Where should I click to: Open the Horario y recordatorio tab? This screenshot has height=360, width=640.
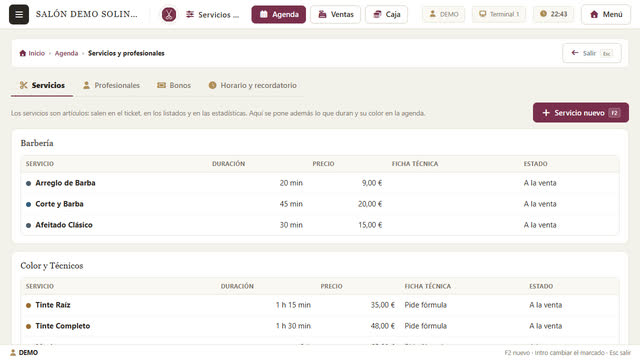pyautogui.click(x=253, y=85)
